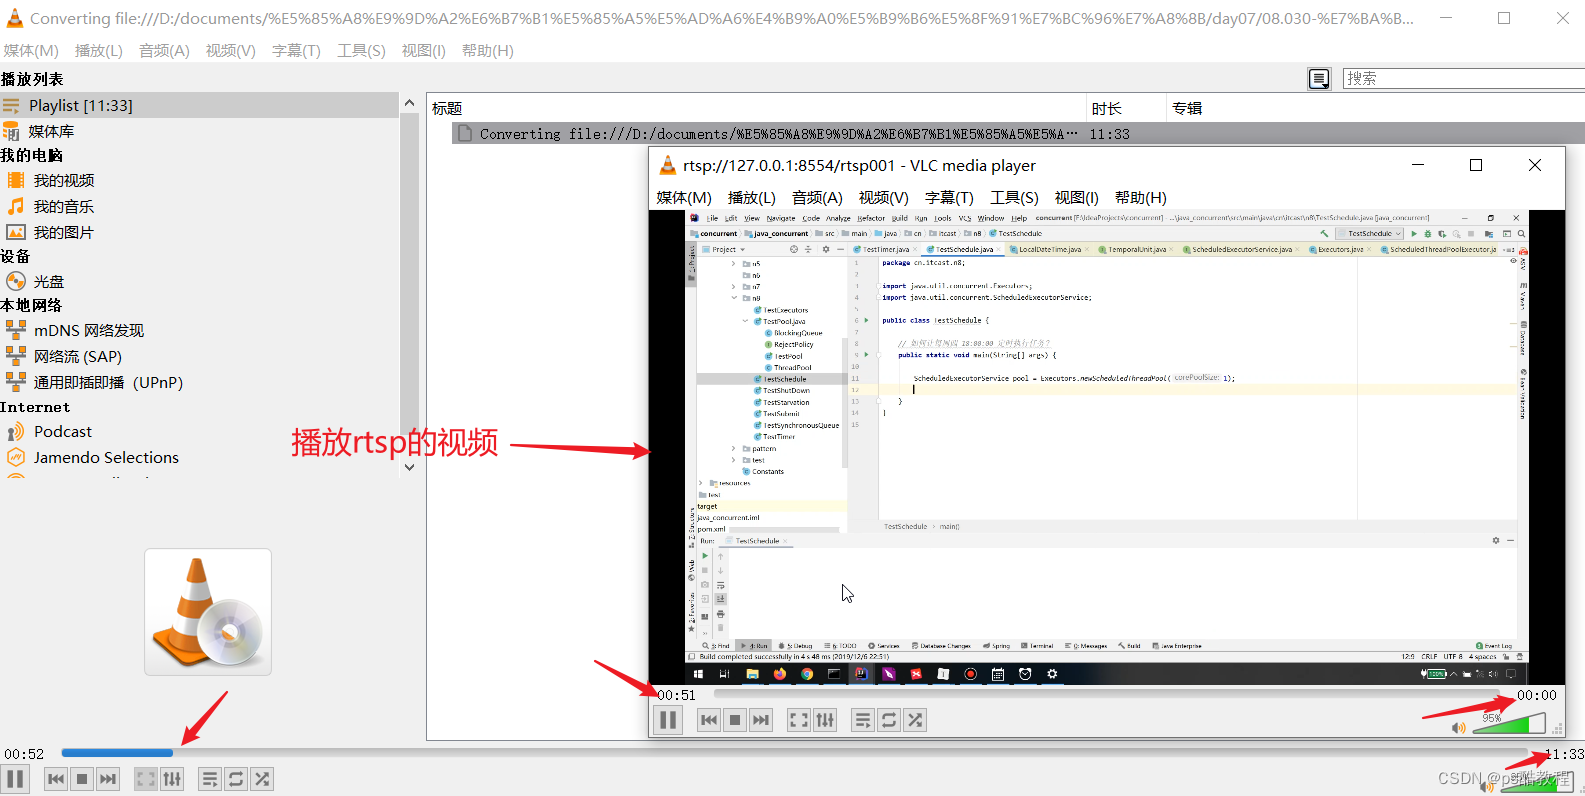Click the 00:51 elapsed time in rtsp window

coord(676,695)
